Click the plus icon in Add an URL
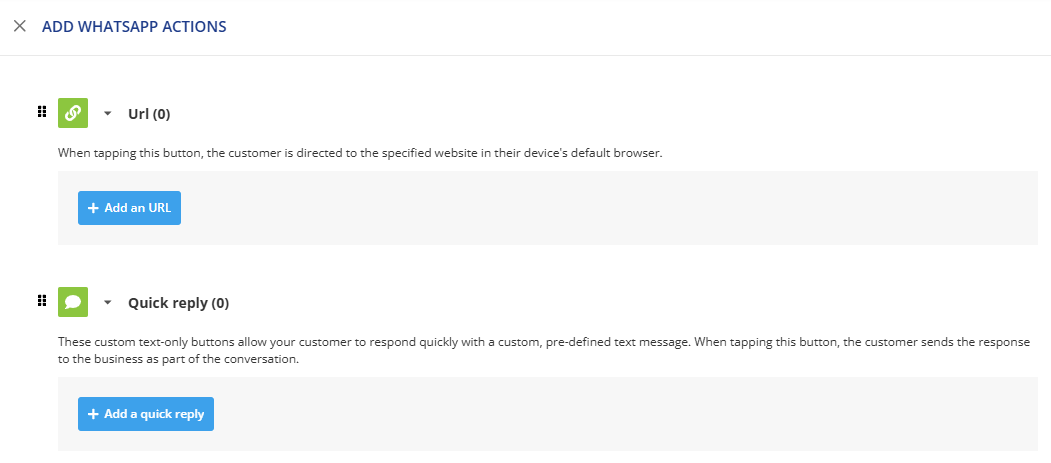The width and height of the screenshot is (1051, 463). tap(93, 208)
